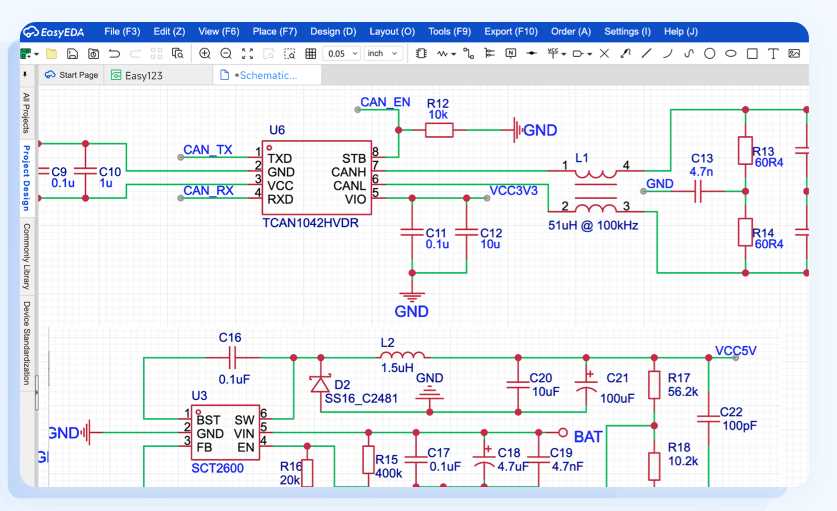Viewport: 837px width, 511px height.
Task: Zoom out with the minus magnifier
Action: (226, 53)
